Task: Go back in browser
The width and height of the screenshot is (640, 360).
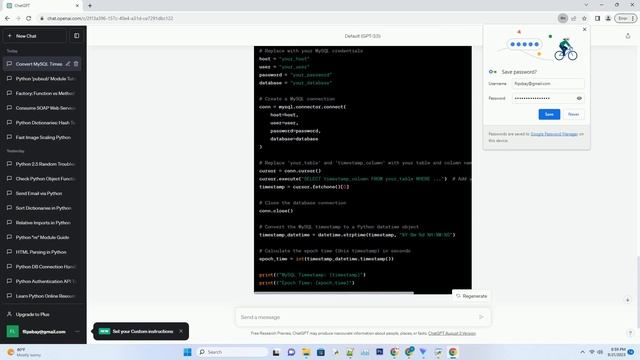Action: coord(7,18)
